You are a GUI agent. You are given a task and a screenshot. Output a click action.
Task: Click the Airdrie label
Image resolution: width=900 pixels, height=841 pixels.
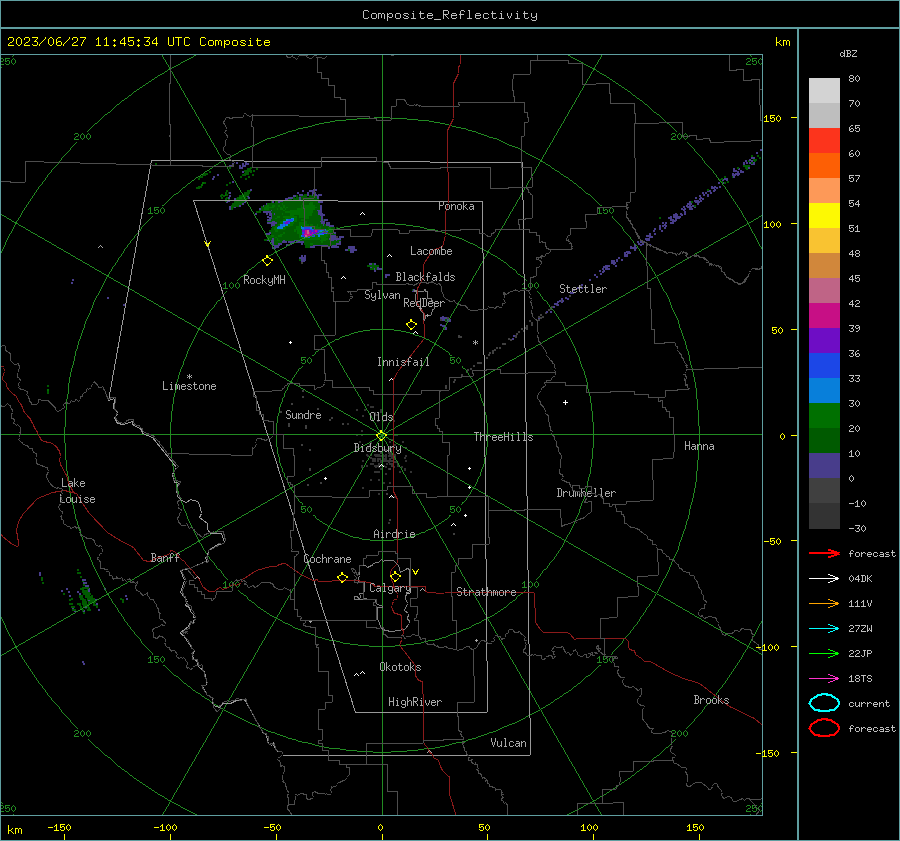pyautogui.click(x=394, y=534)
